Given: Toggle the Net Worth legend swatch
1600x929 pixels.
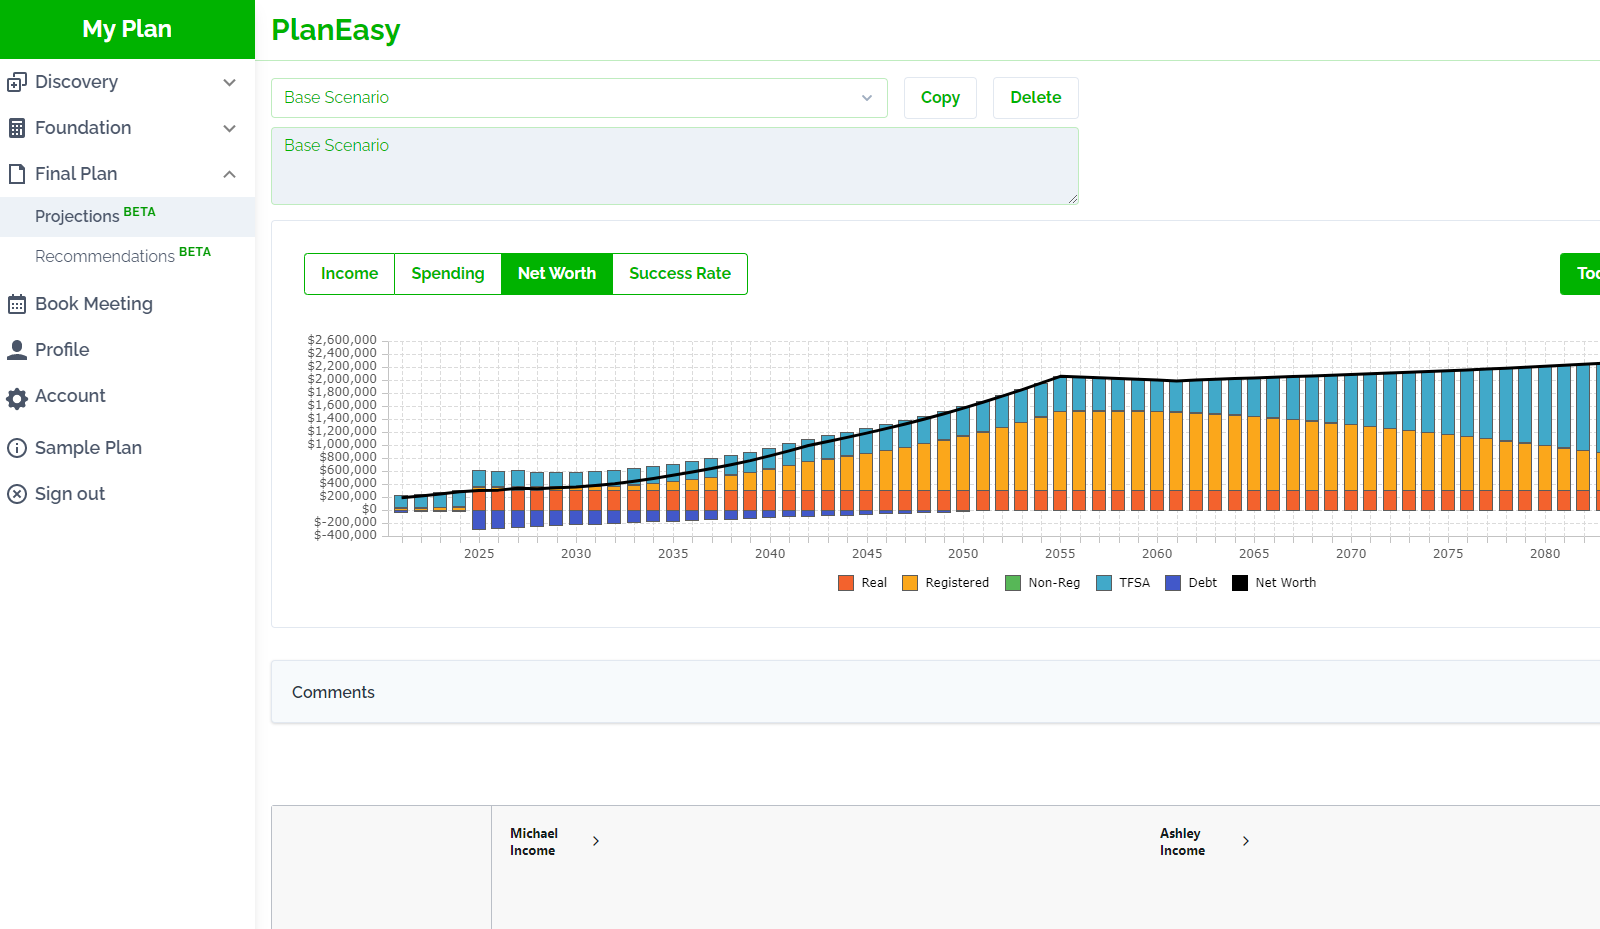Looking at the screenshot, I should 1240,583.
